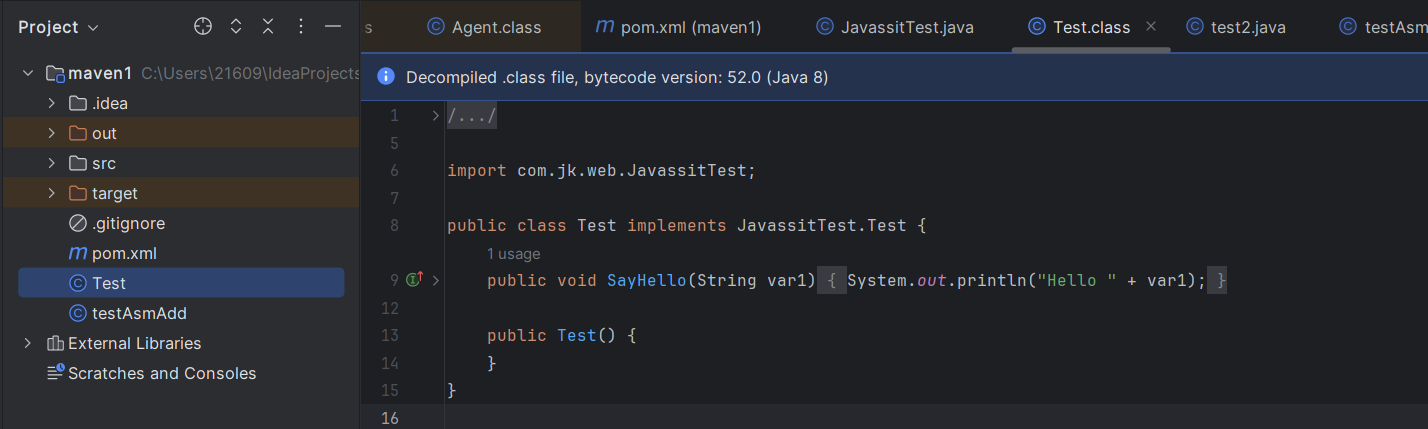The height and width of the screenshot is (429, 1428).
Task: Click 'println' in the SayHello body
Action: [992, 281]
